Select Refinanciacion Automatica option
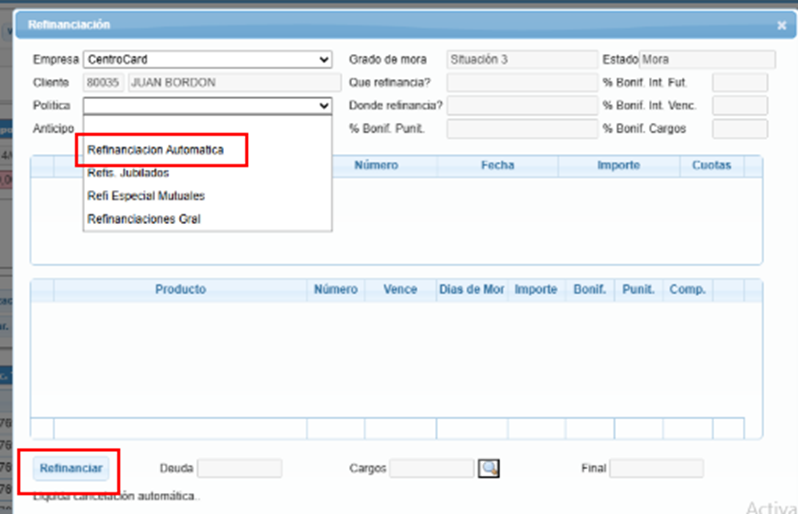Image resolution: width=798 pixels, height=514 pixels. [x=155, y=150]
